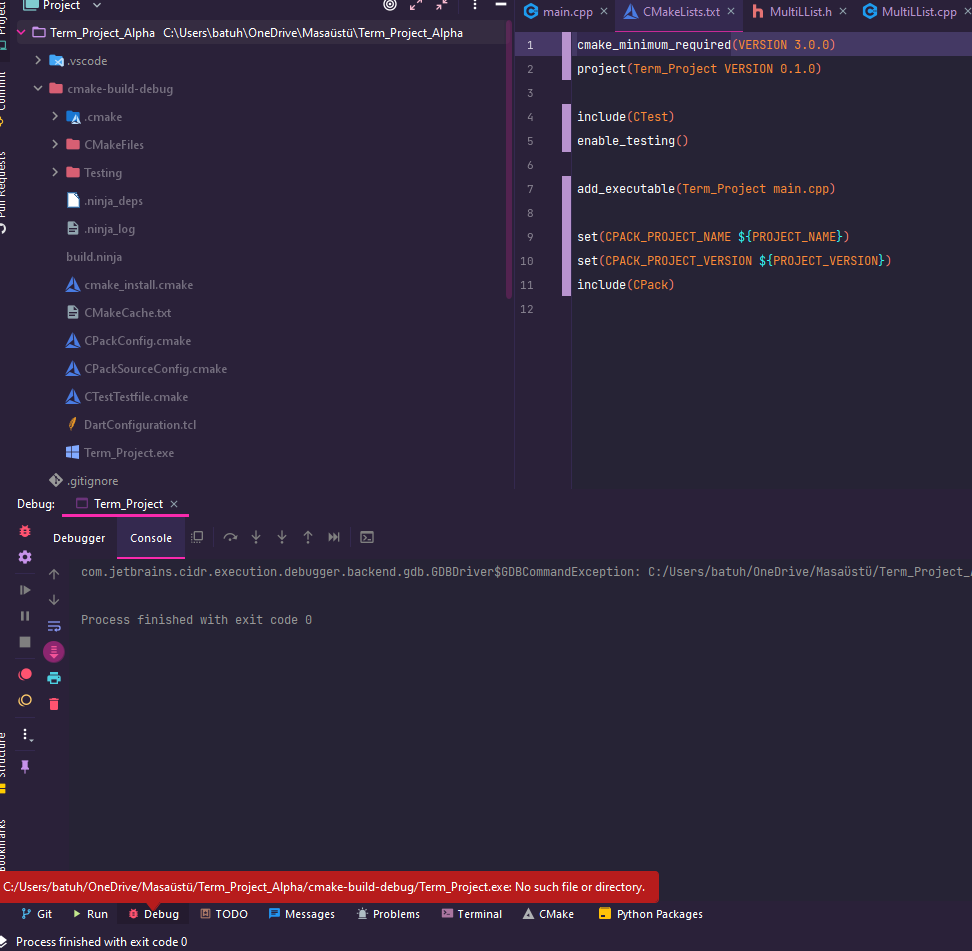Click the Rerun debug bug icon
This screenshot has width=972, height=951.
tap(25, 531)
